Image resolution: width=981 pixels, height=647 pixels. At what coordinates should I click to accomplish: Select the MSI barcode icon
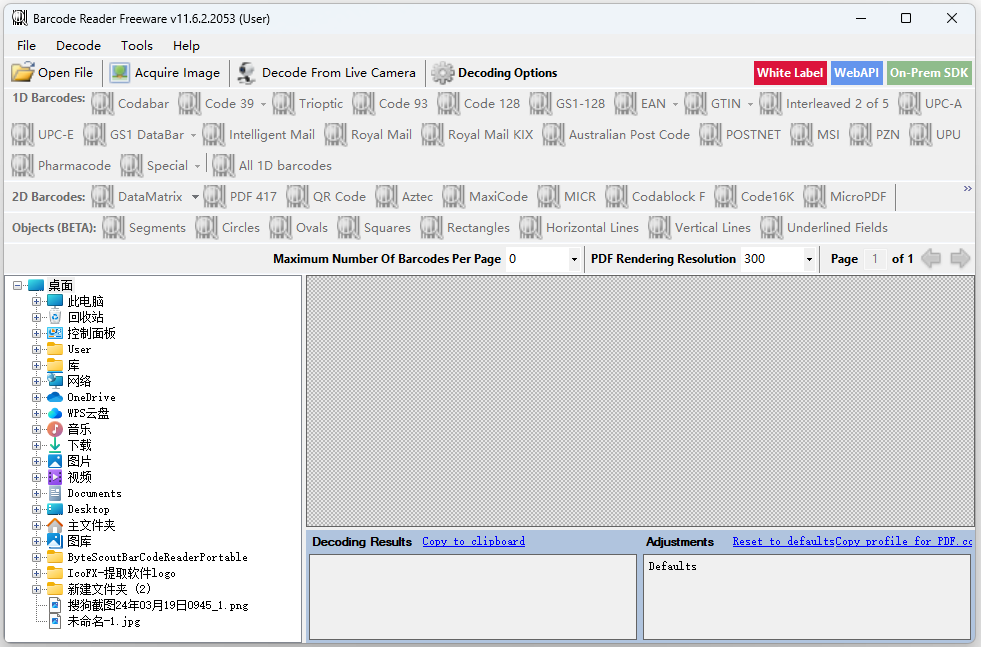pyautogui.click(x=801, y=135)
